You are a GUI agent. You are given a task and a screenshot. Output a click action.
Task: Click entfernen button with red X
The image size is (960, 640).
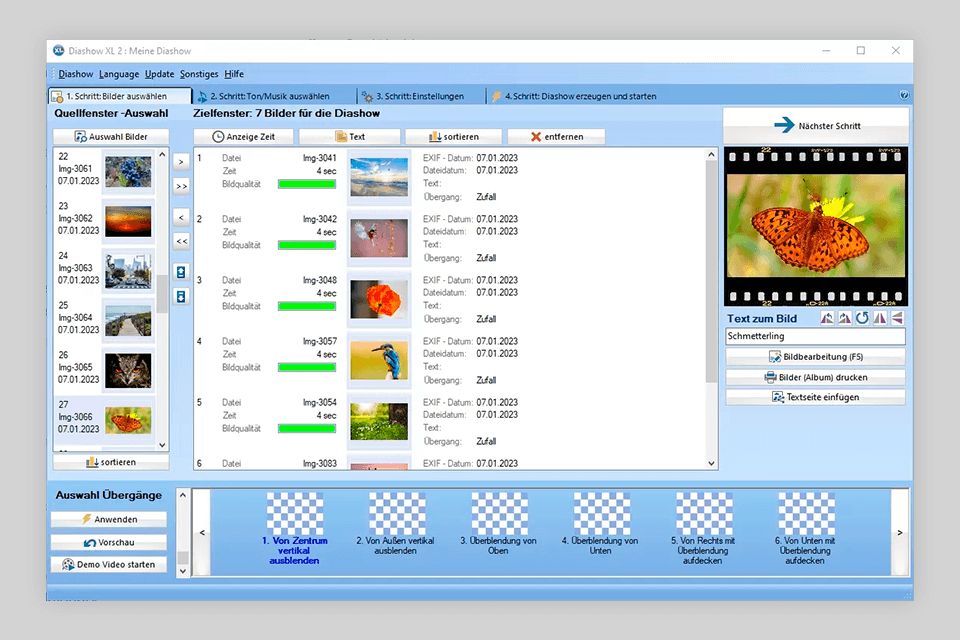pyautogui.click(x=557, y=137)
